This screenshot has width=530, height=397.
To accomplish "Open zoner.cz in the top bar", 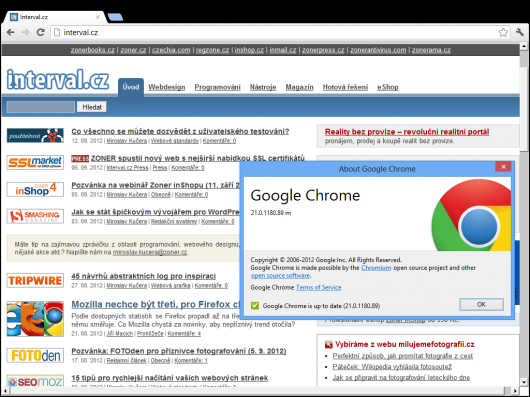I will point(133,50).
